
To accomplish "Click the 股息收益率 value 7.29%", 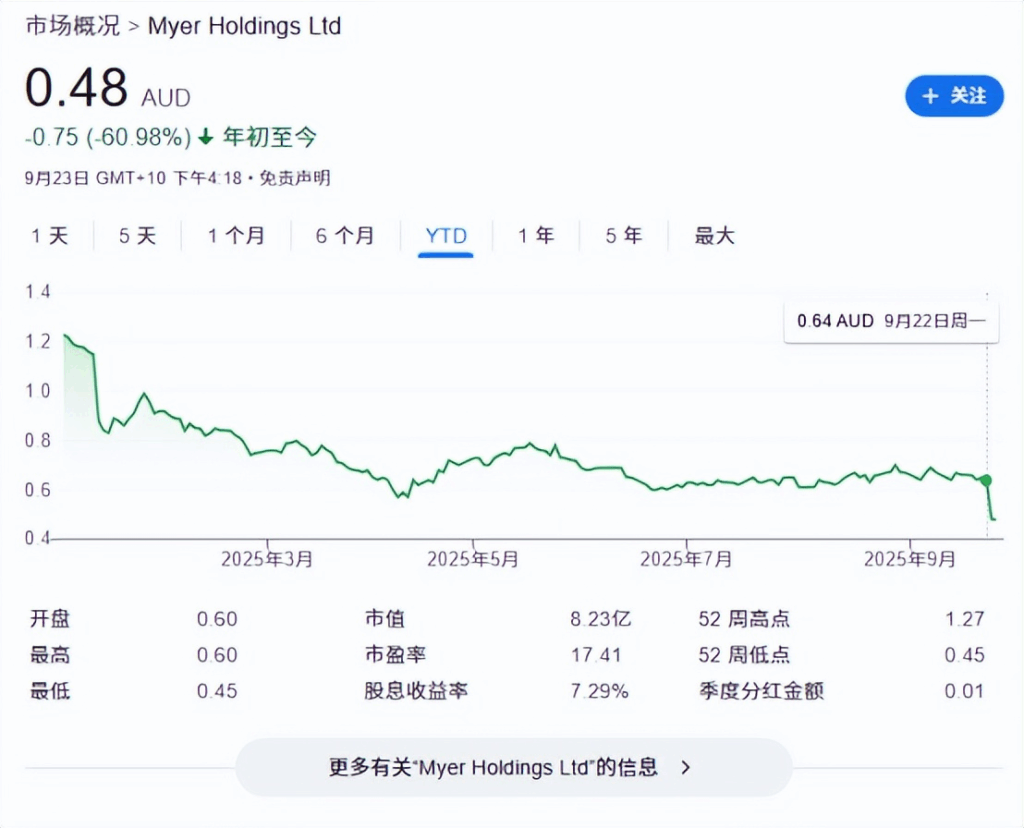I will (600, 691).
